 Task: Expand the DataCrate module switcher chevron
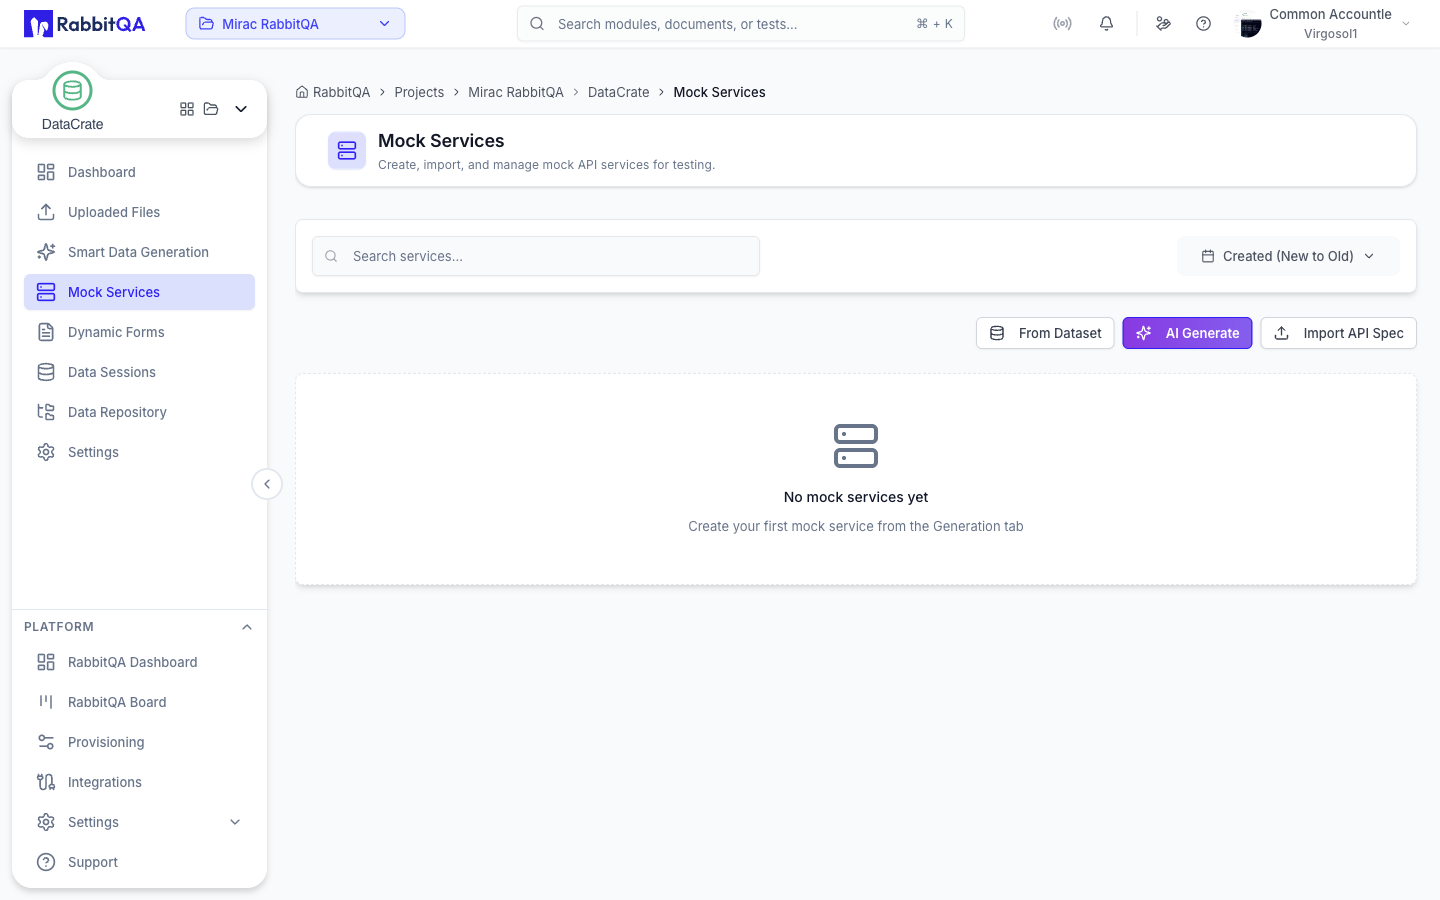click(x=241, y=109)
